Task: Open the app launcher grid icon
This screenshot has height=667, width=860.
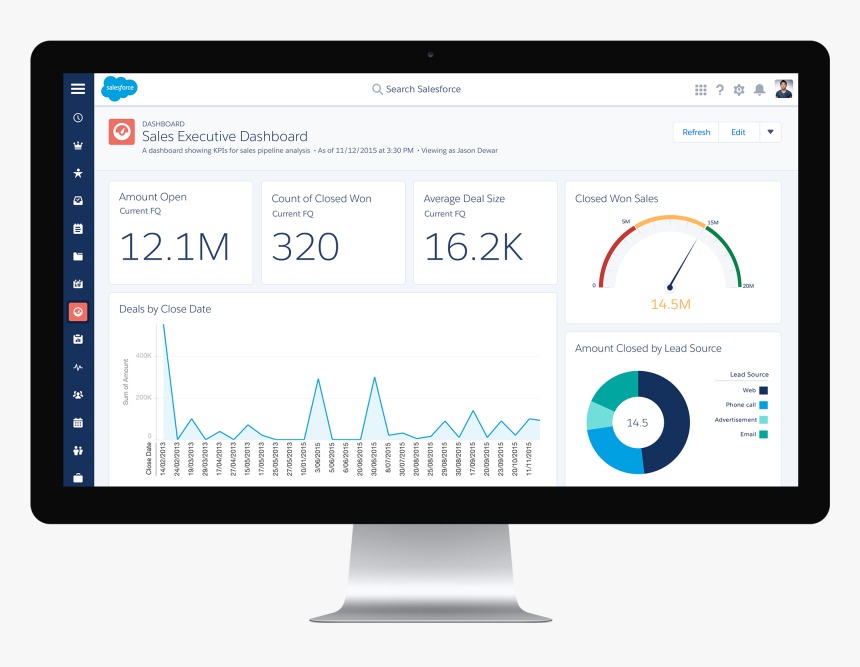Action: (x=700, y=89)
